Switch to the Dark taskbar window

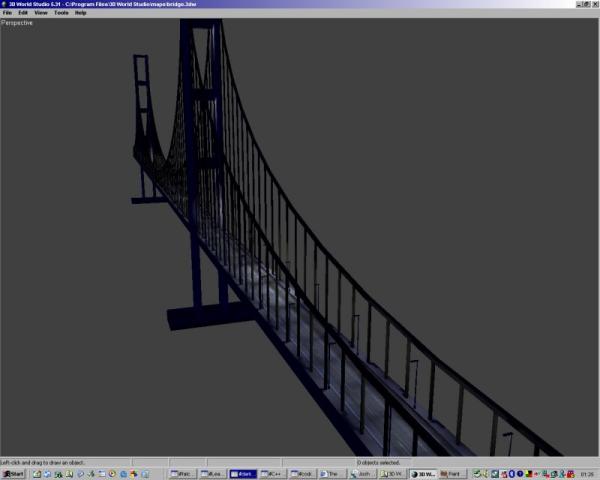(x=241, y=474)
